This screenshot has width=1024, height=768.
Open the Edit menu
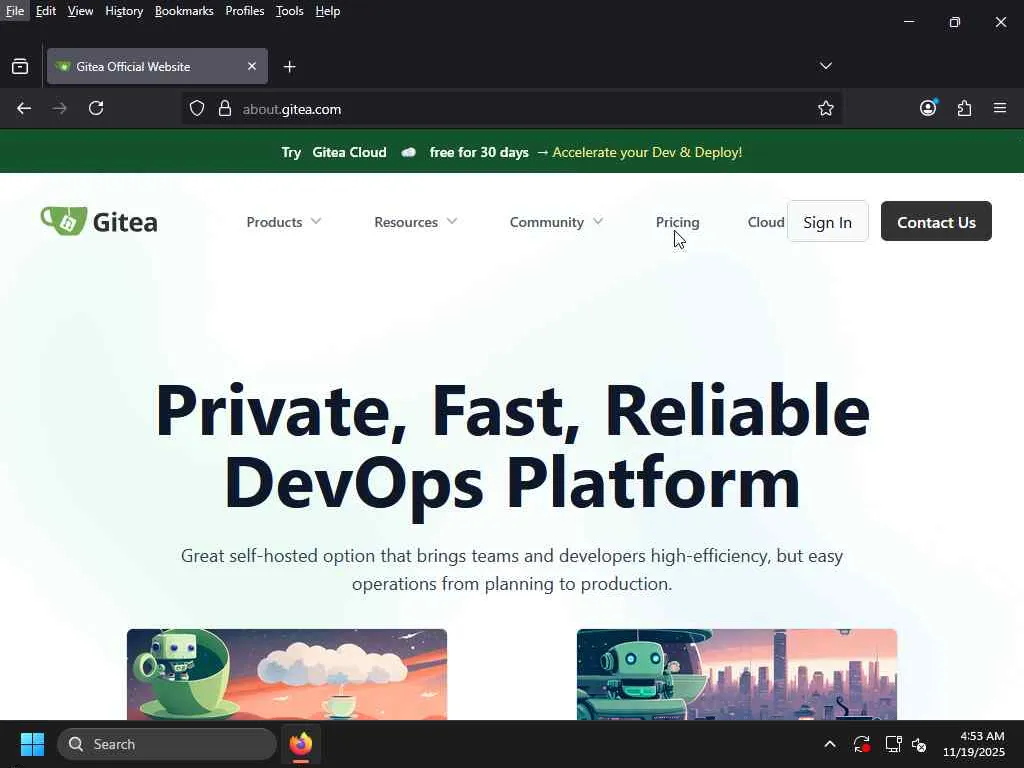(x=46, y=11)
